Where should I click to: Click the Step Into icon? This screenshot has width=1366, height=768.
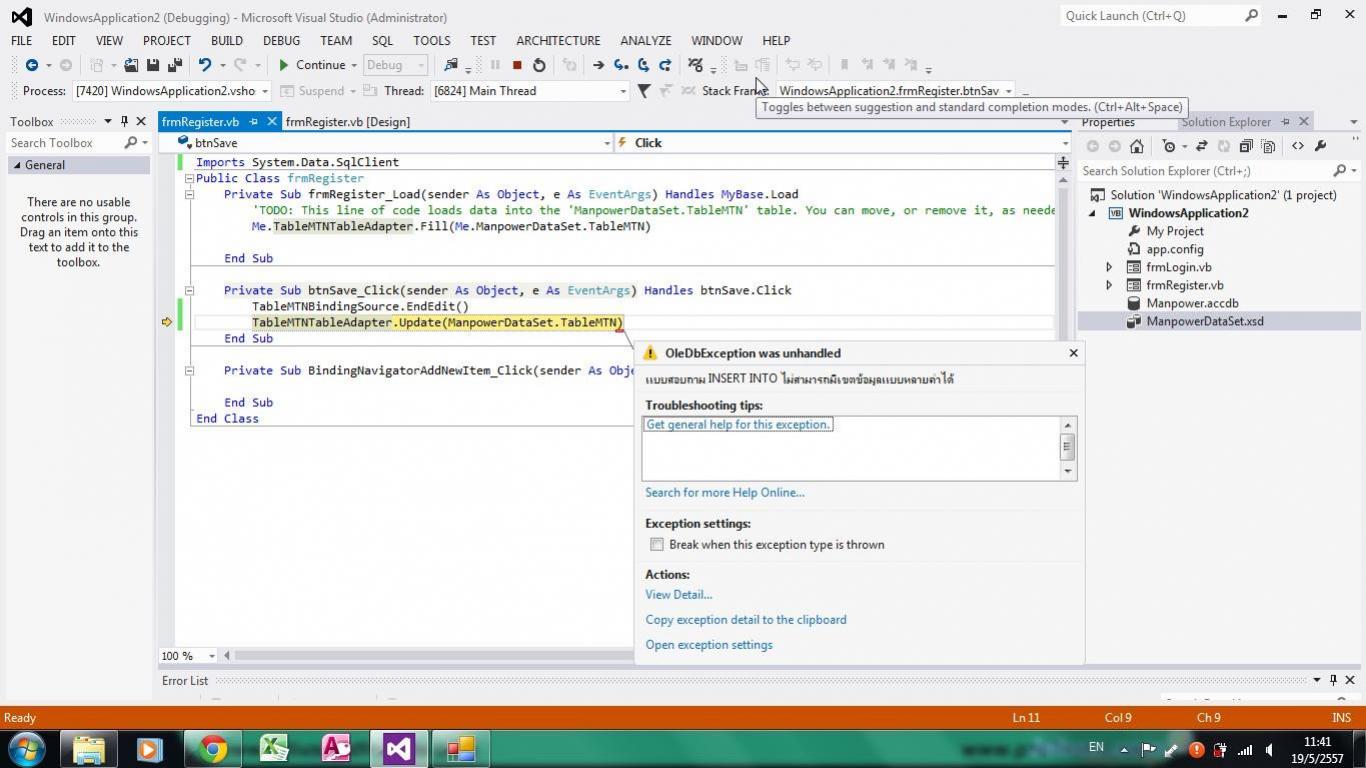(x=621, y=65)
